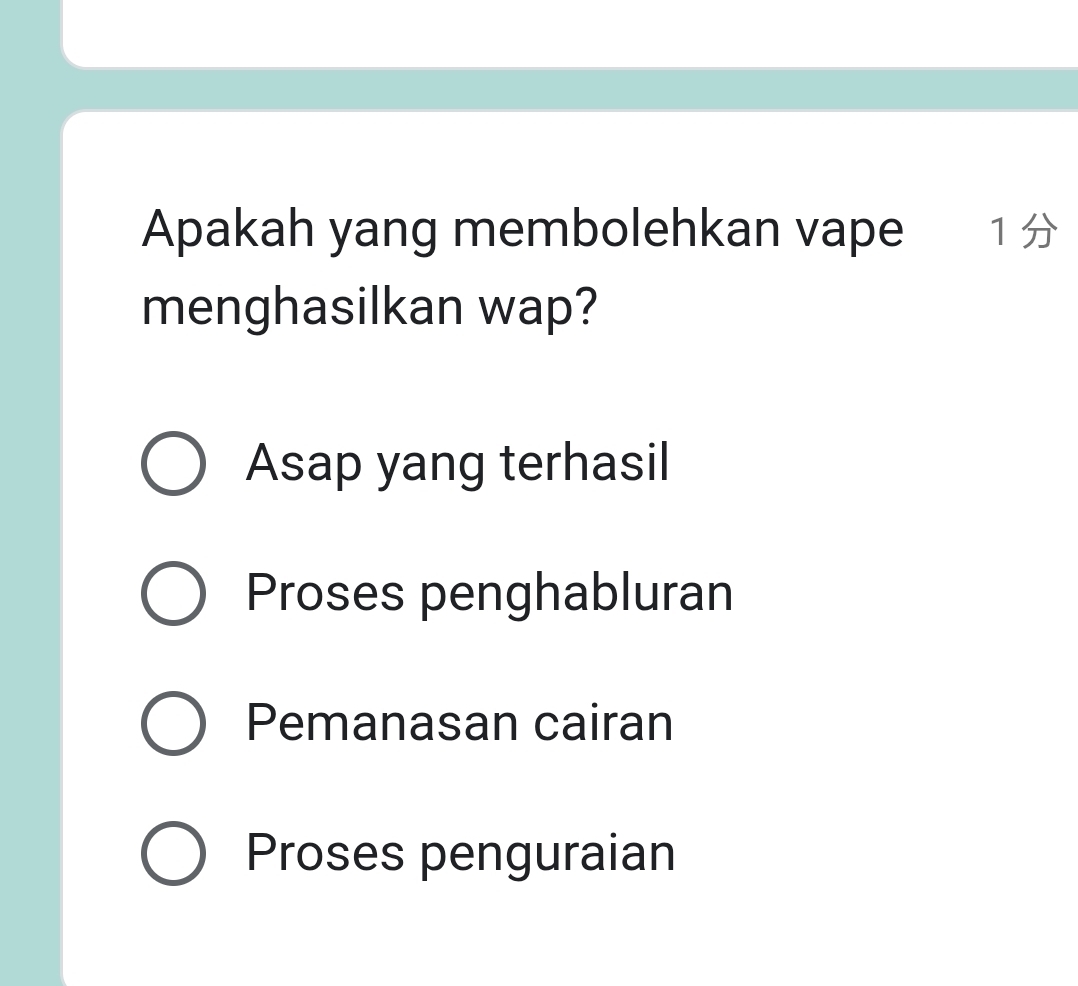Select the radio button for Asap yang terhasil
The width and height of the screenshot is (1078, 986).
[x=173, y=464]
